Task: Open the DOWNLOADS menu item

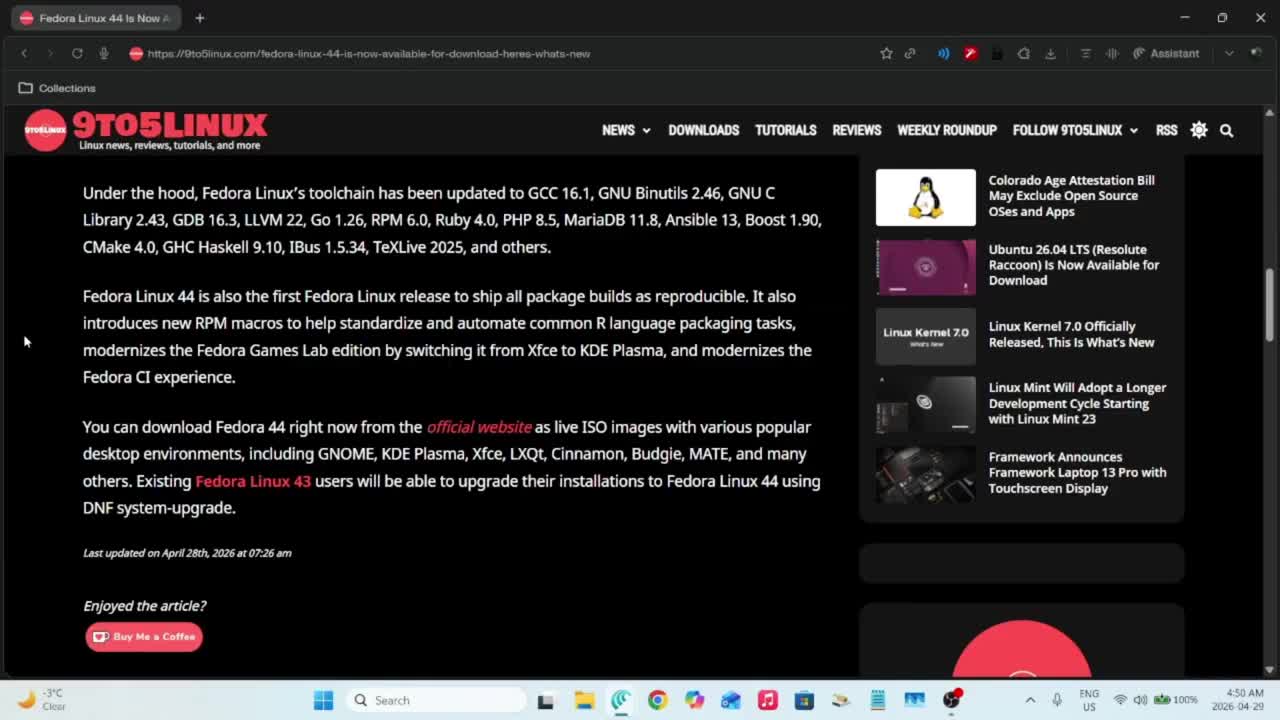Action: point(703,130)
